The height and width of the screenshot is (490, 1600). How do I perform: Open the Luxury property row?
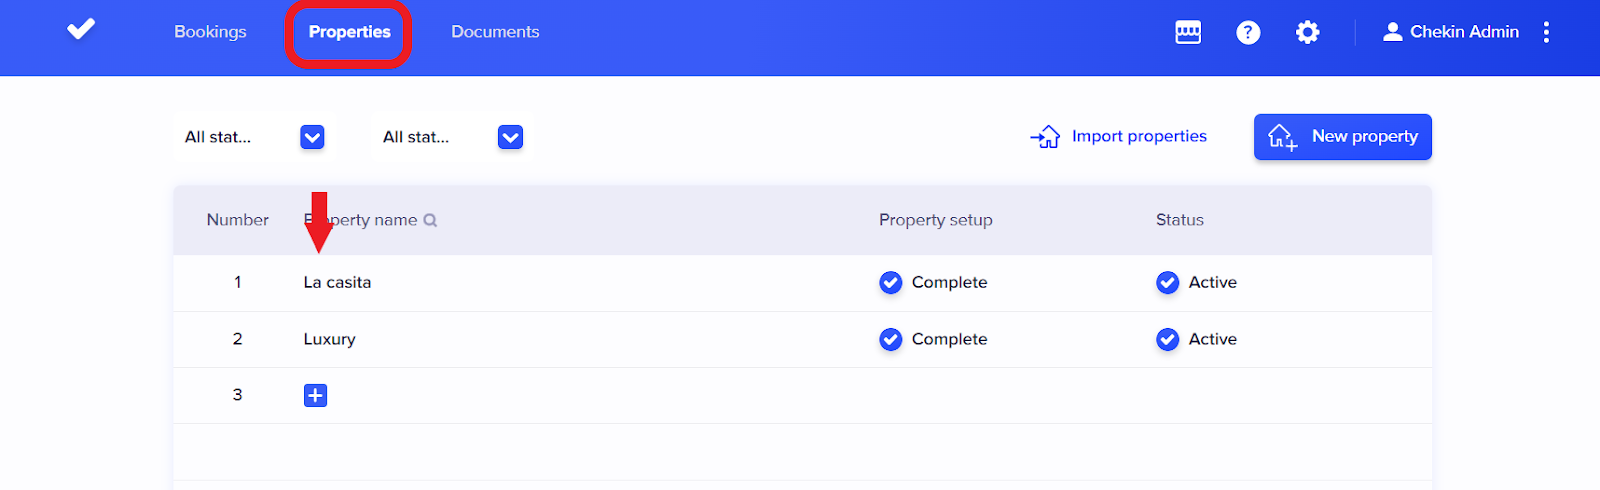click(x=330, y=340)
